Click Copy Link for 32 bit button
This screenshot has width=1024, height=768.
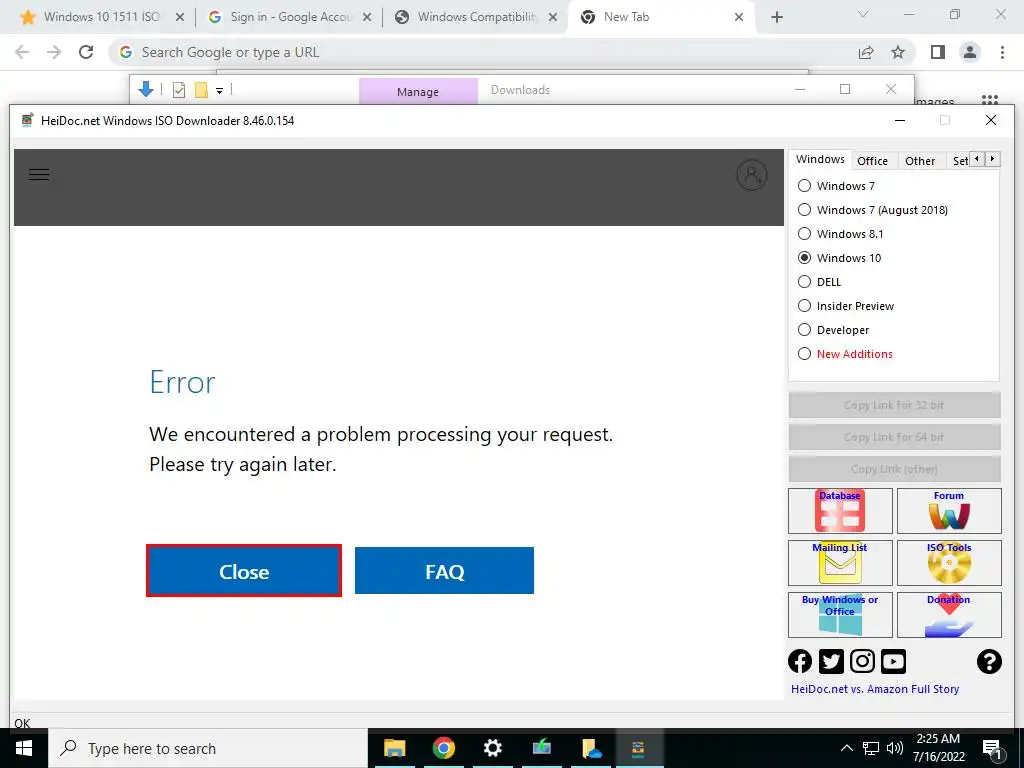894,405
